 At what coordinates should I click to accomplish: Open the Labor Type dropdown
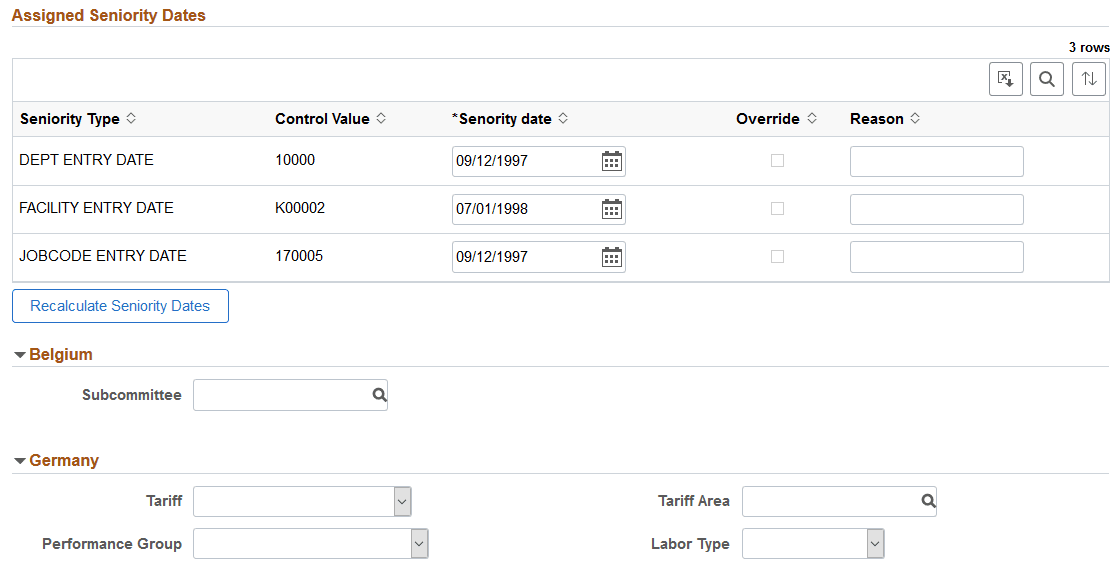pos(875,544)
